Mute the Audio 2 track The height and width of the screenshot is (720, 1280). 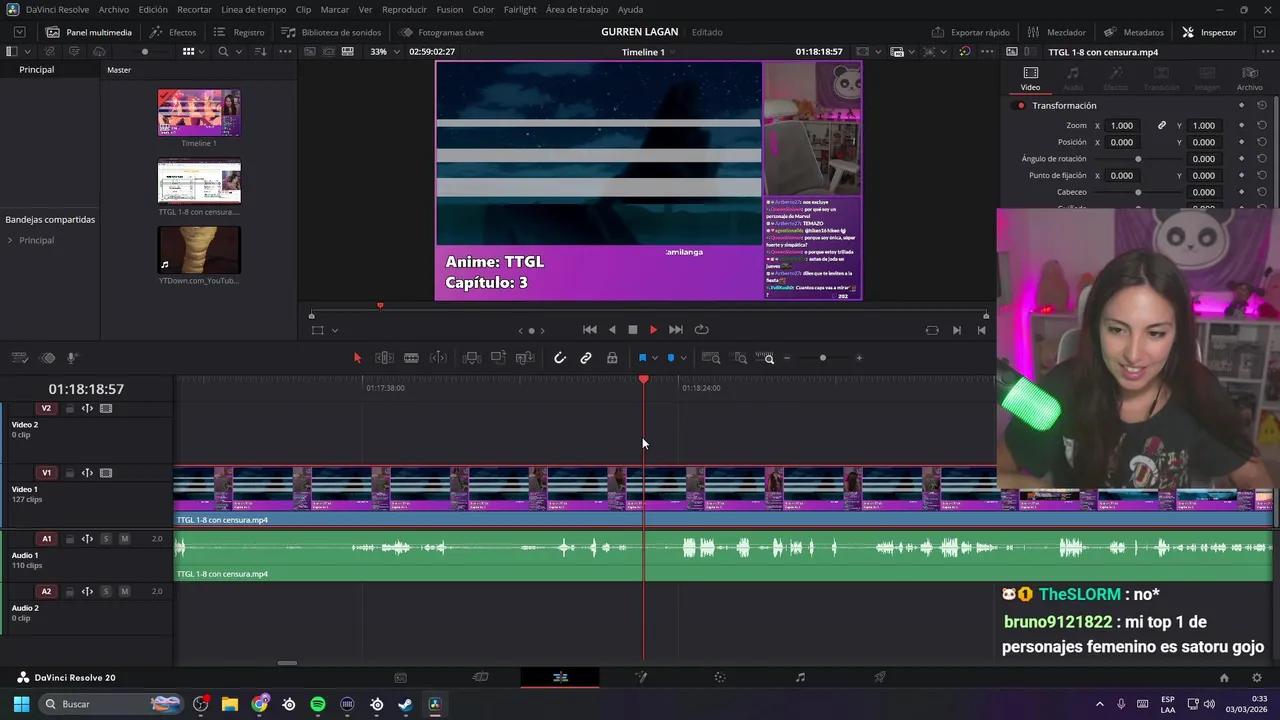[124, 591]
